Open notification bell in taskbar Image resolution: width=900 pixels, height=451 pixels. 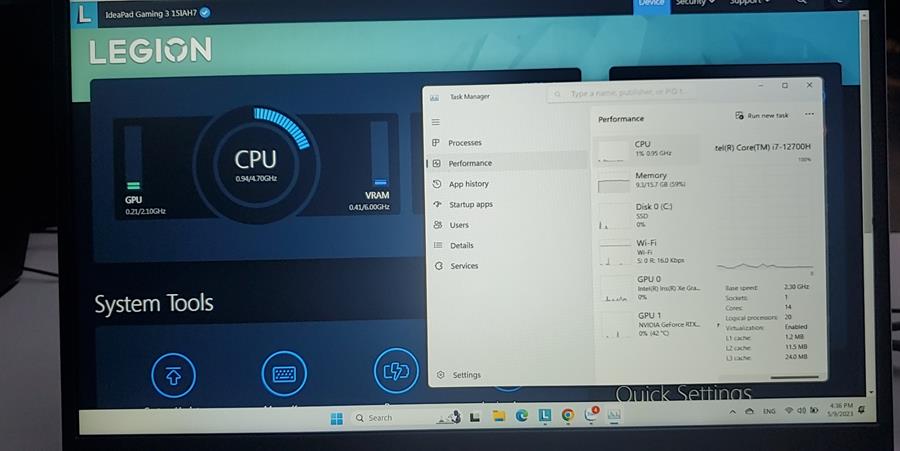(x=862, y=409)
